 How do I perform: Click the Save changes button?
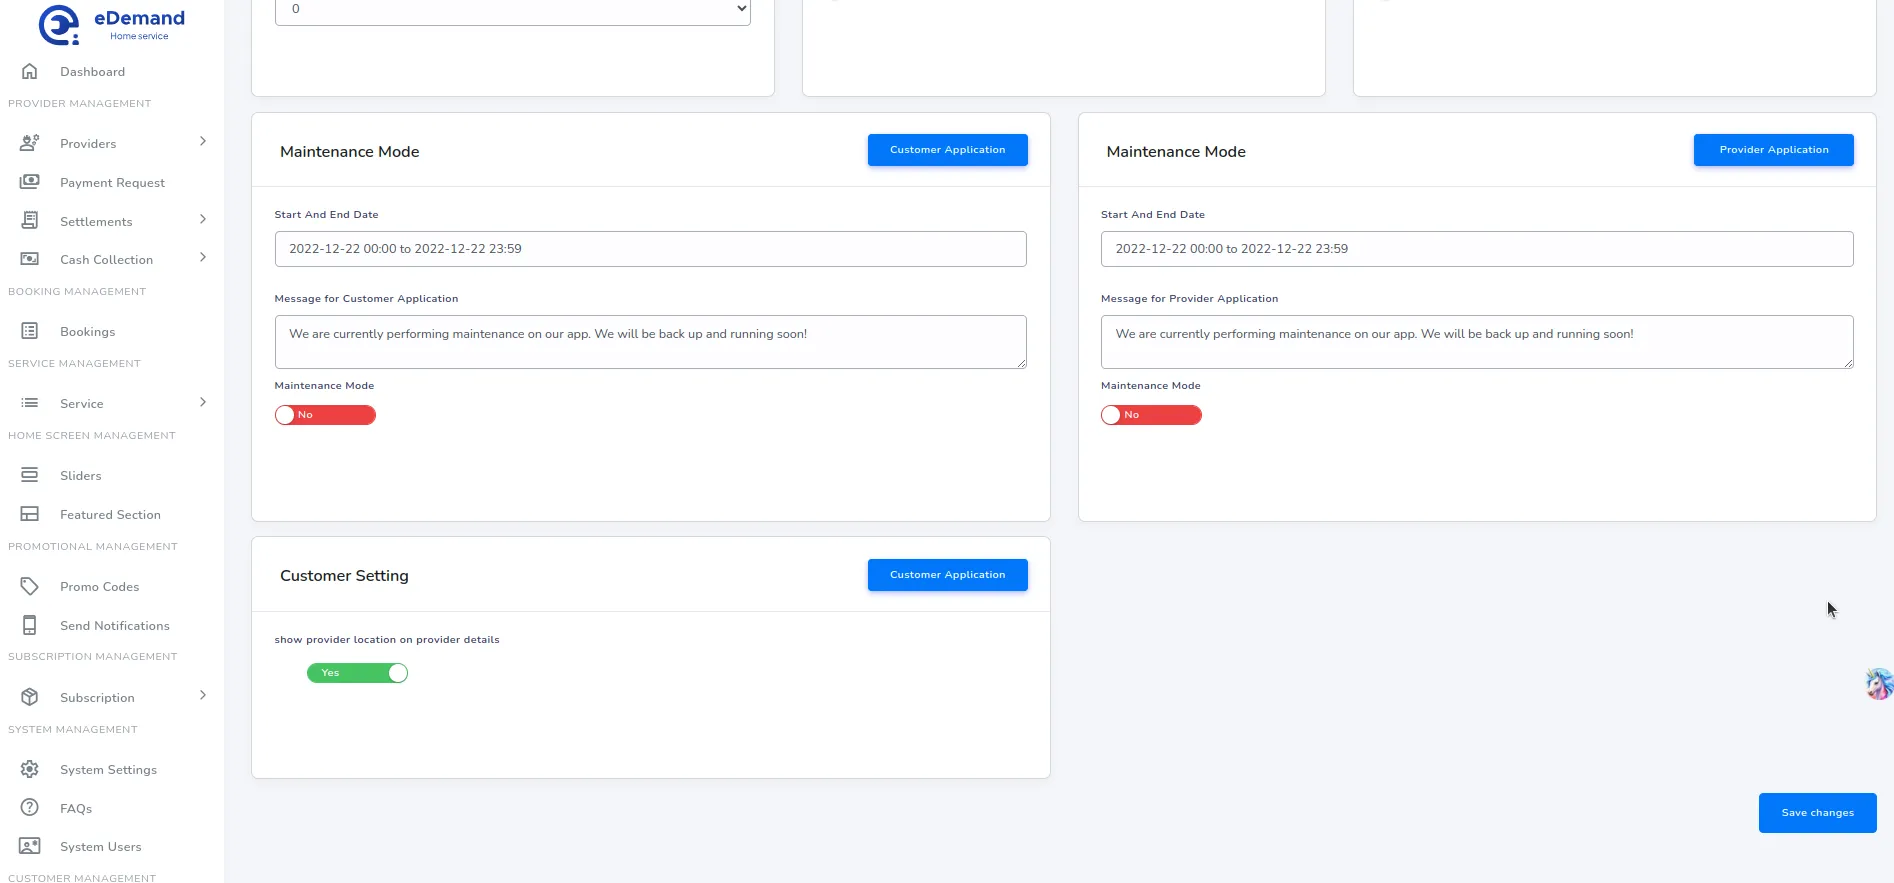tap(1817, 813)
